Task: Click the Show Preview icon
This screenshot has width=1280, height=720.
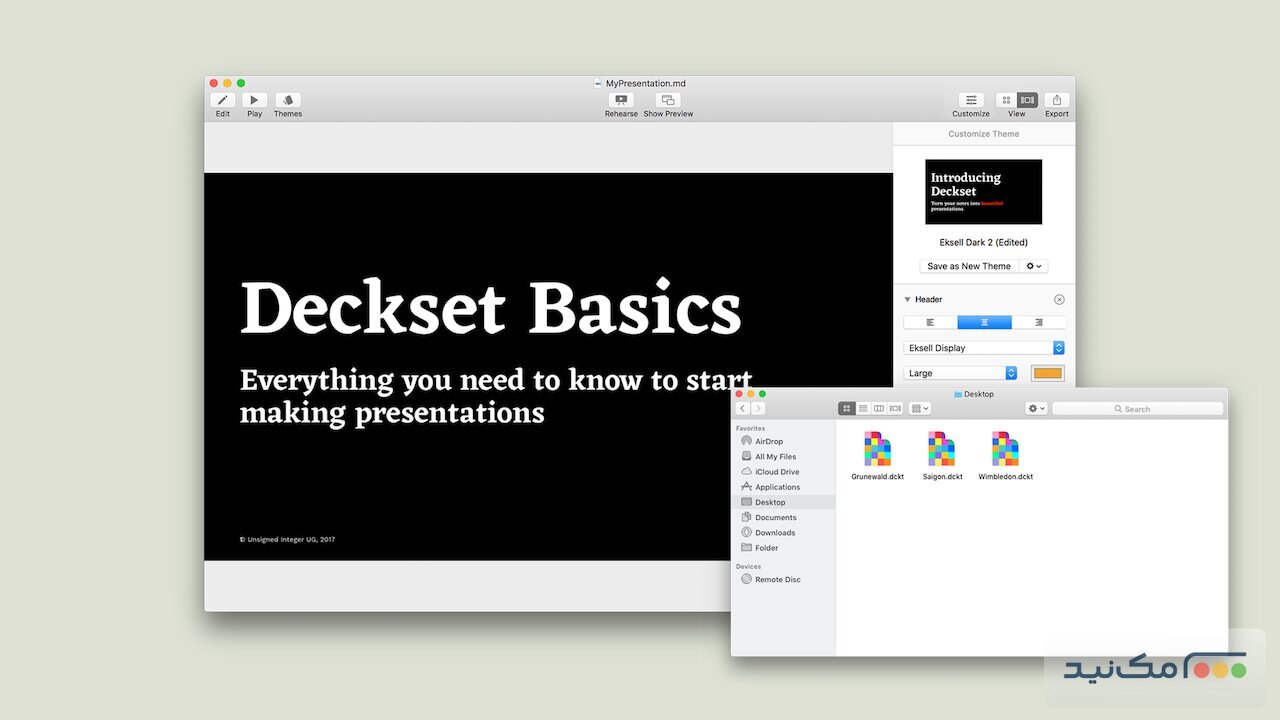Action: [668, 100]
